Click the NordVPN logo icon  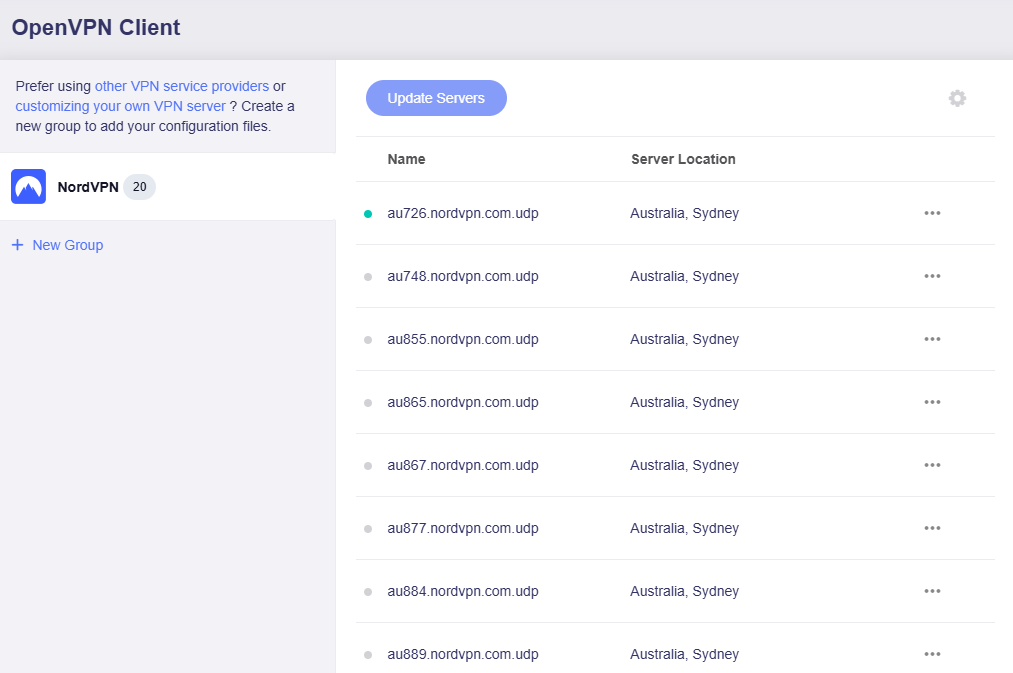coord(28,187)
